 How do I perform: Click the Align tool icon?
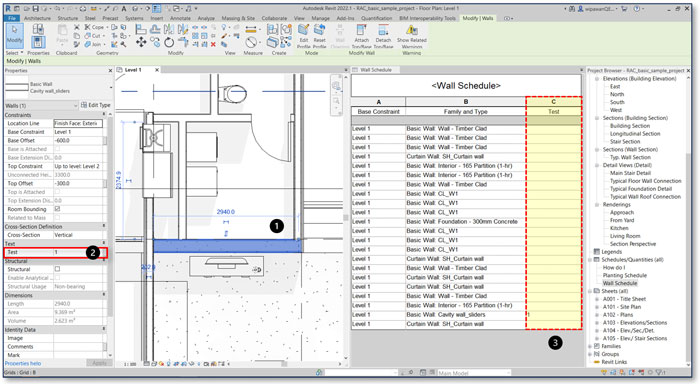141,29
